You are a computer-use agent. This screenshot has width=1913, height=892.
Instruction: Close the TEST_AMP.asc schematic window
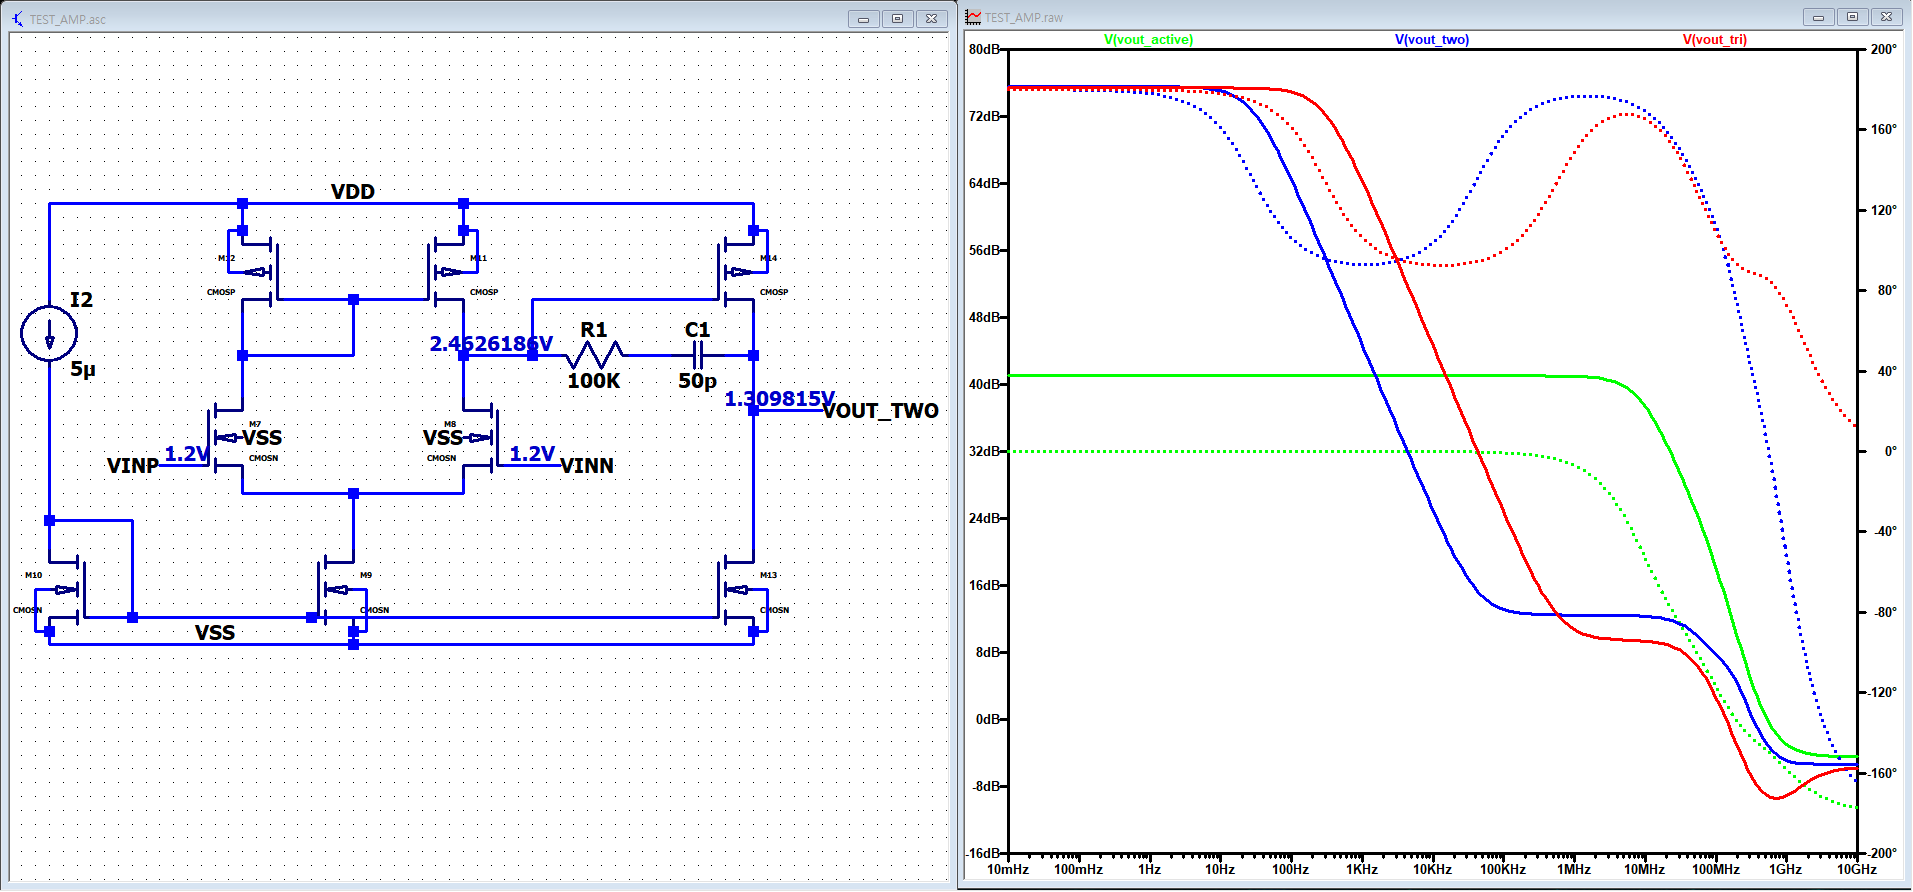click(931, 19)
